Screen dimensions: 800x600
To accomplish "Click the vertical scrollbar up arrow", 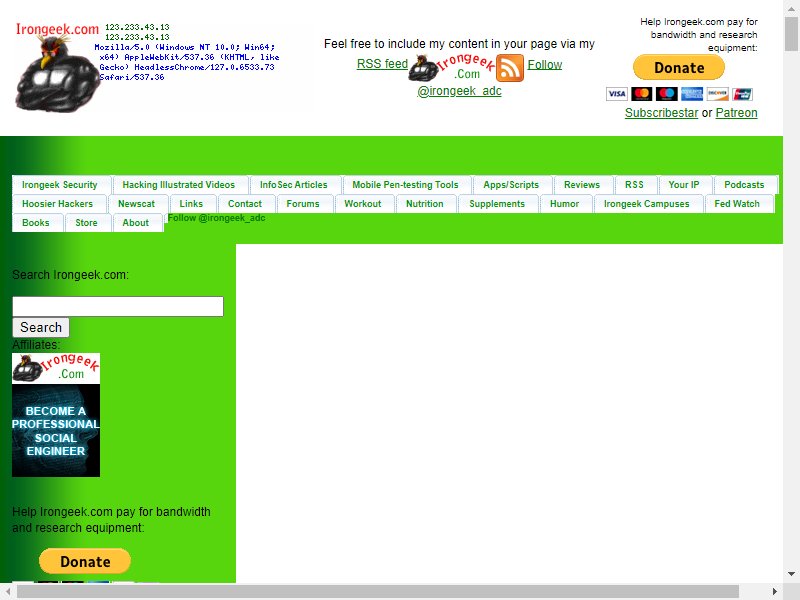I will pyautogui.click(x=792, y=9).
